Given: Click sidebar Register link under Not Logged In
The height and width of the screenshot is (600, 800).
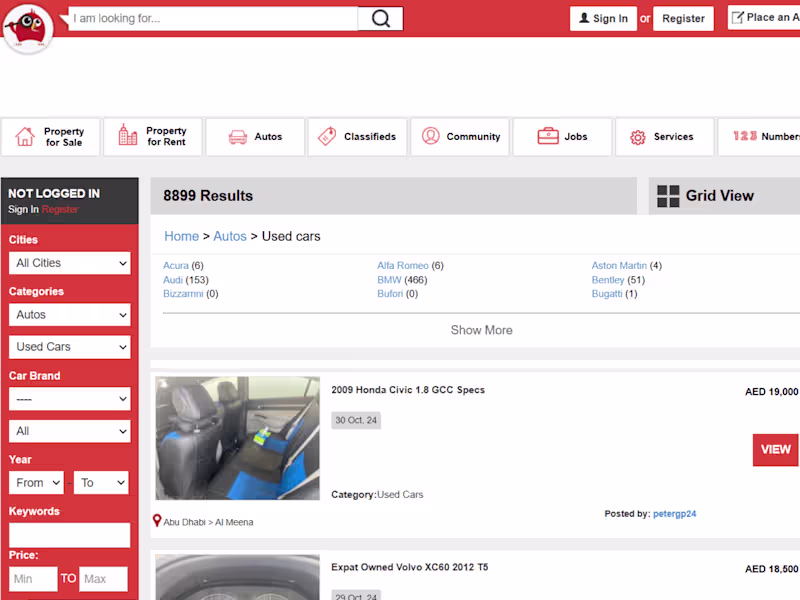Looking at the screenshot, I should pos(60,209).
